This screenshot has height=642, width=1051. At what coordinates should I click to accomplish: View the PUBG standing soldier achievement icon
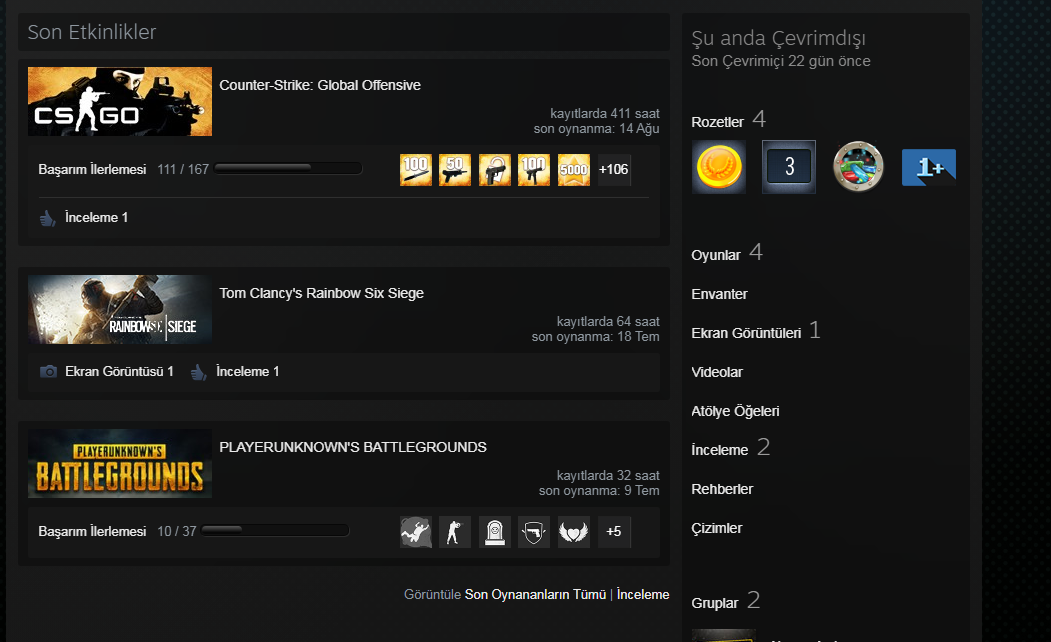[x=455, y=532]
